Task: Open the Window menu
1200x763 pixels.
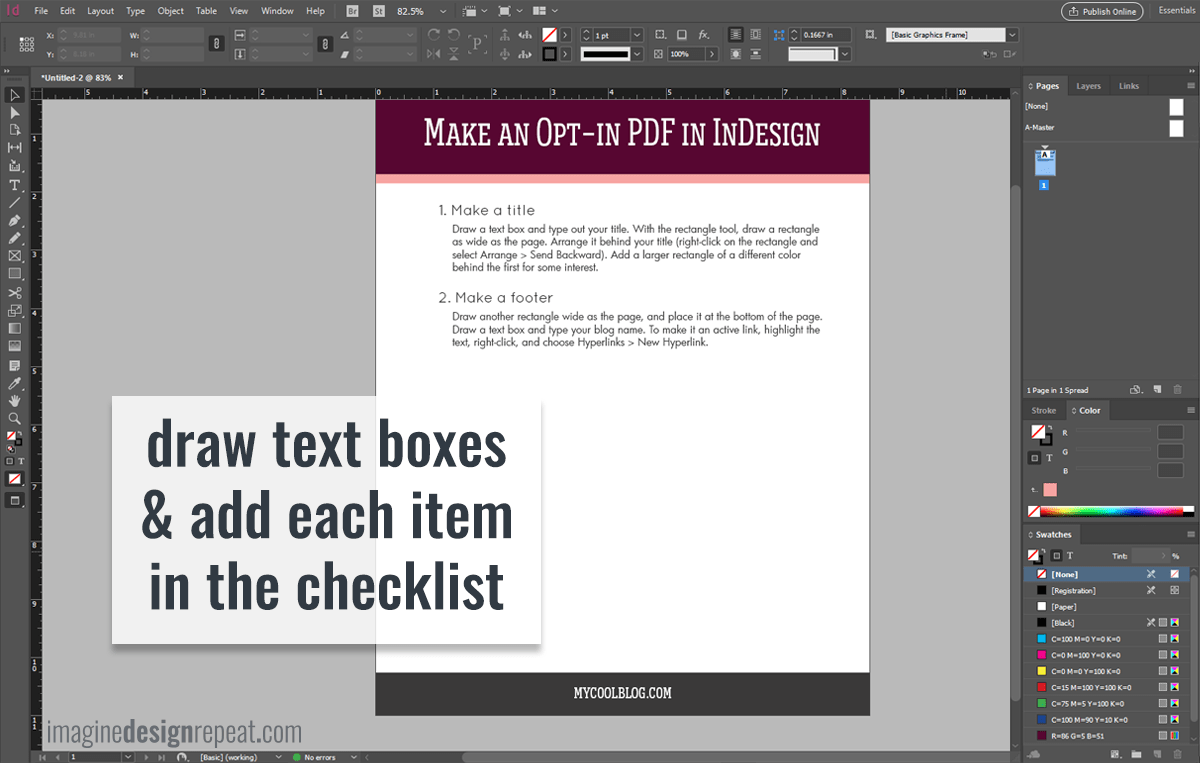Action: point(277,11)
